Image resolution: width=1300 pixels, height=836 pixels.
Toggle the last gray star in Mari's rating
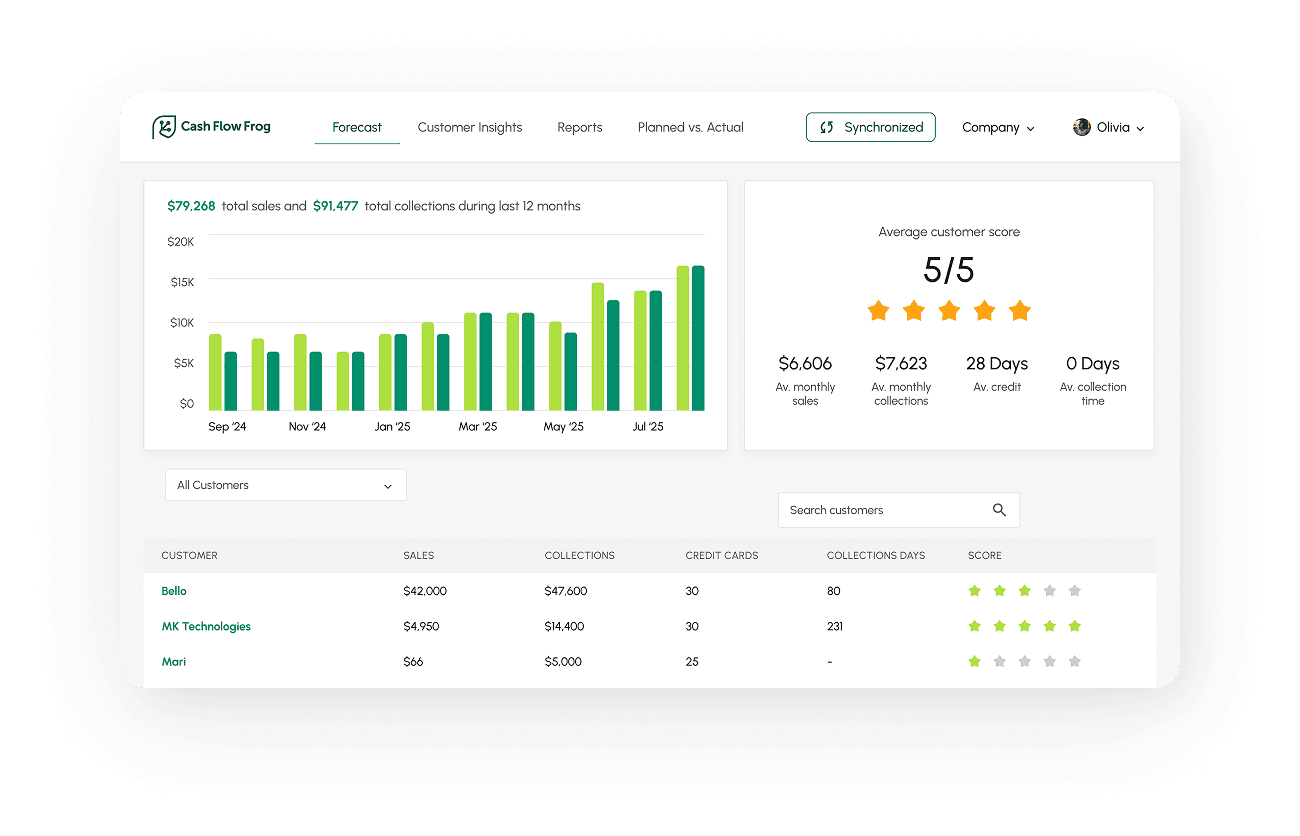1074,661
